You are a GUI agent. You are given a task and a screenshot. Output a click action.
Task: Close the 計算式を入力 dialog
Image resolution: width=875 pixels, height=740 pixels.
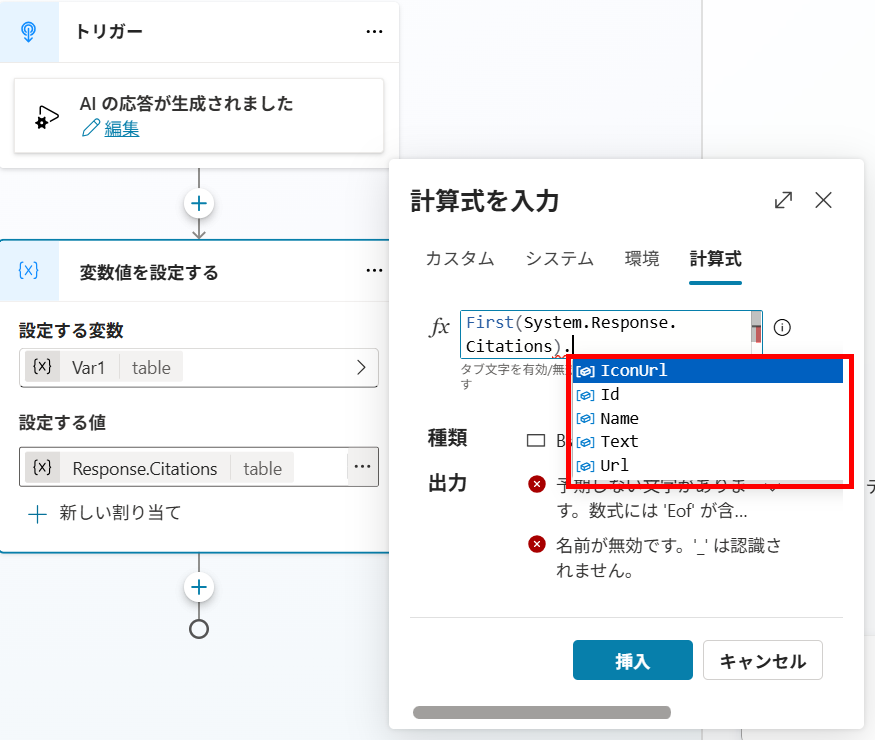(x=823, y=200)
